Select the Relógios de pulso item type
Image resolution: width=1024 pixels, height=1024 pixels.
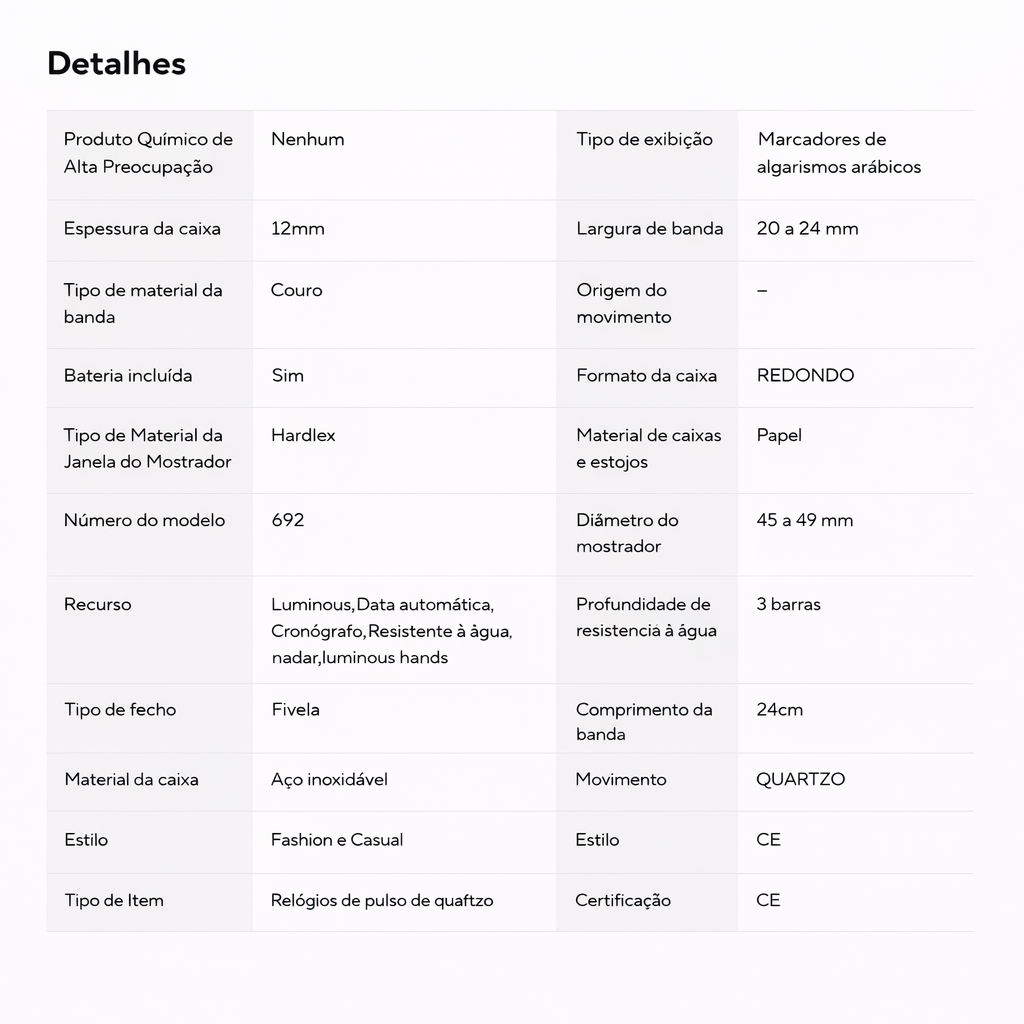[382, 900]
